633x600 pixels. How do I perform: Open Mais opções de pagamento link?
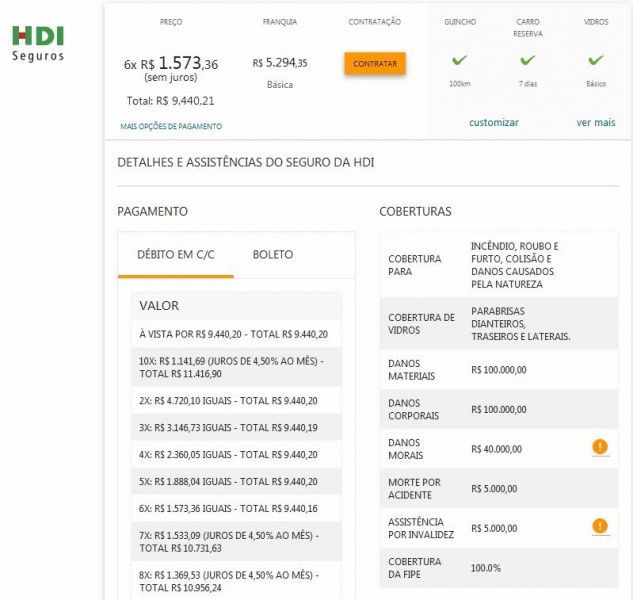[171, 126]
